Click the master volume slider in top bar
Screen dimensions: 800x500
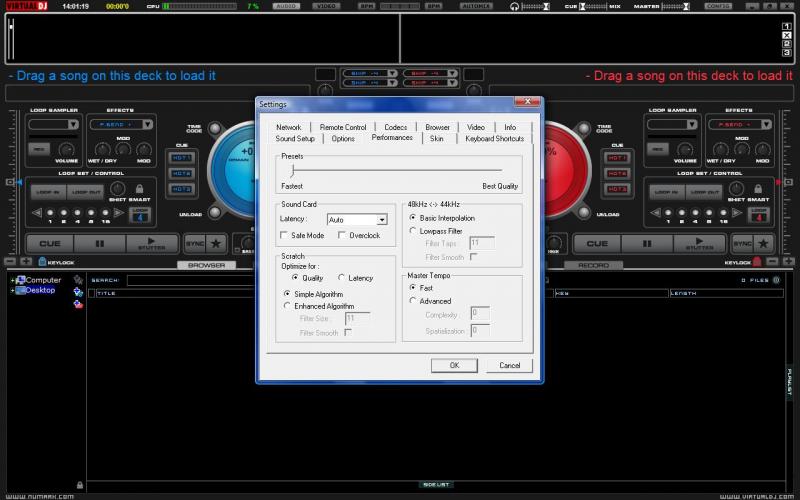(x=676, y=6)
